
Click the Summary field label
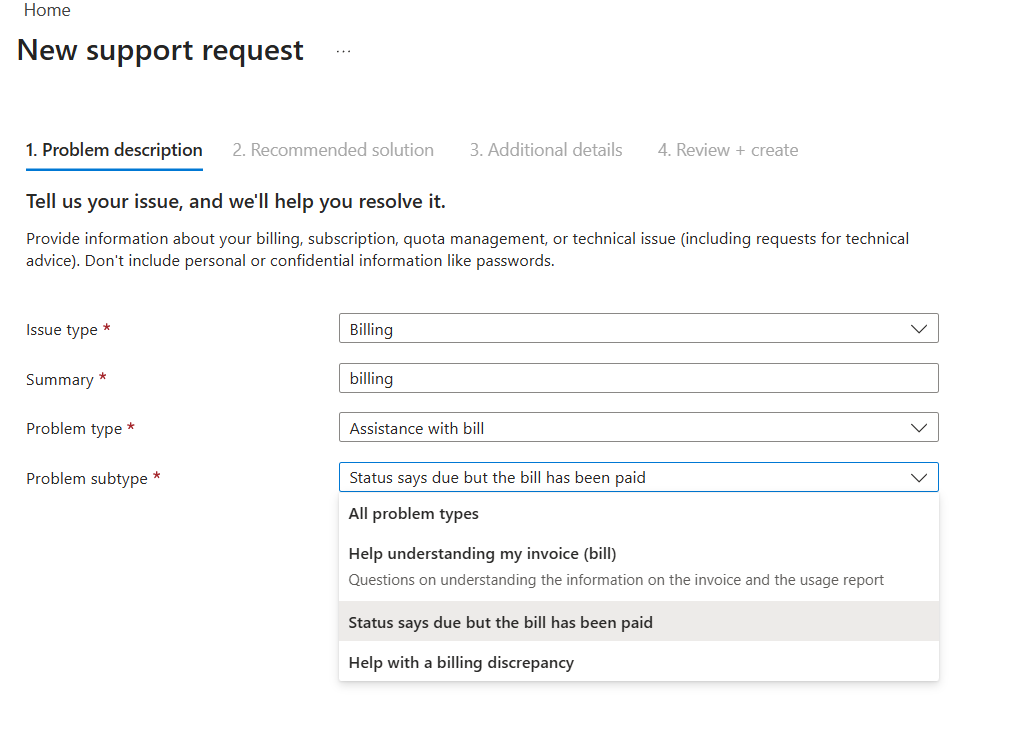click(x=59, y=380)
